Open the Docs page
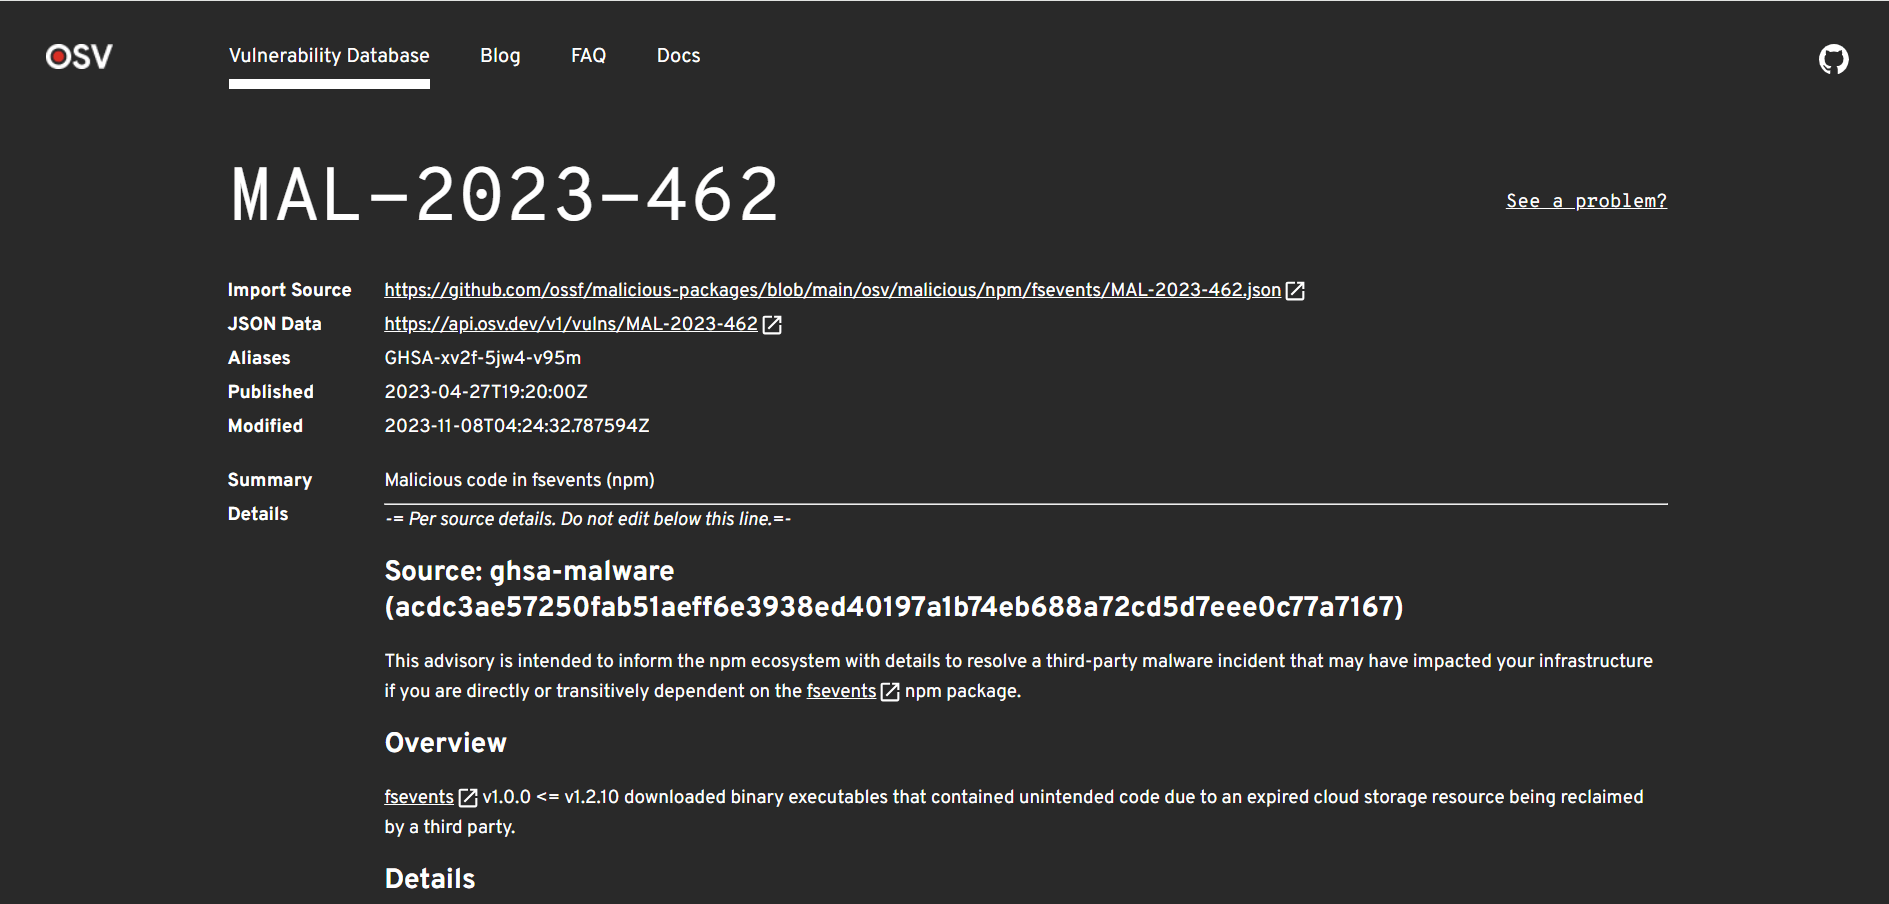The width and height of the screenshot is (1889, 904). coord(678,56)
